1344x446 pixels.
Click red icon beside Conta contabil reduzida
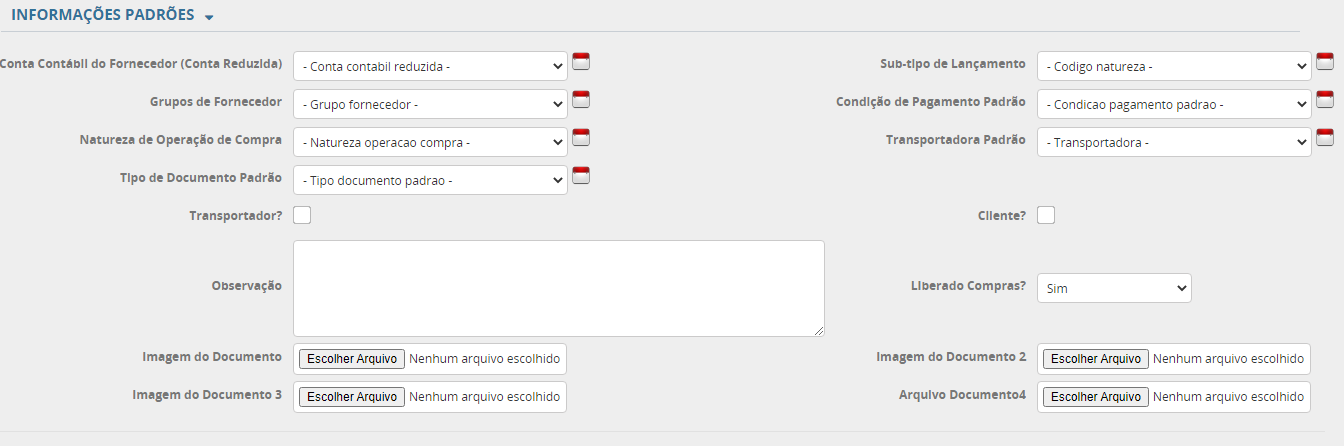point(581,62)
